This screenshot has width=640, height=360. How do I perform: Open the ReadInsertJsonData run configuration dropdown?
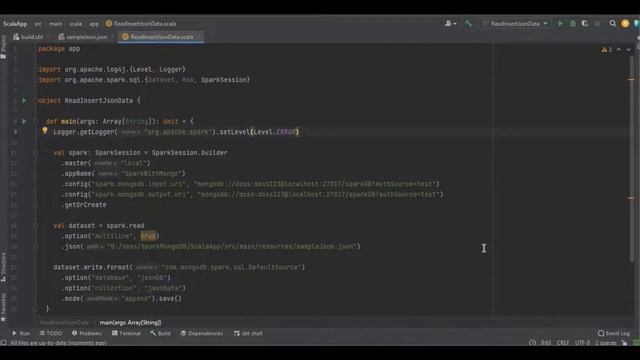pos(515,24)
